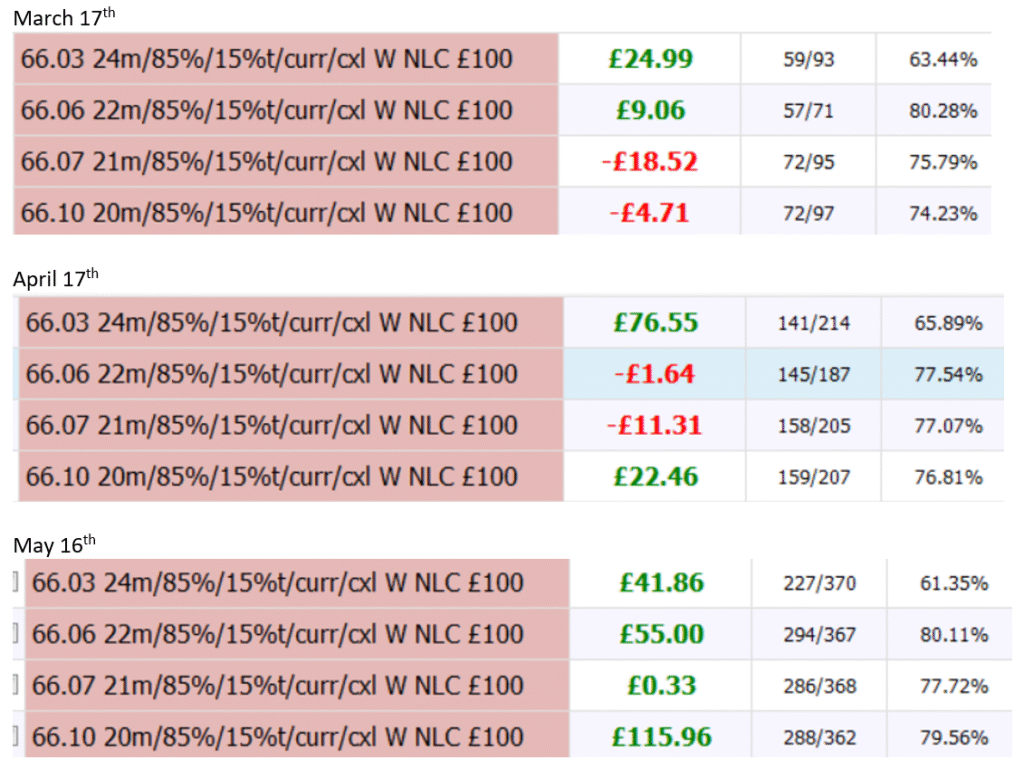This screenshot has height=779, width=1024.
Task: Select March 17th 66.03 24m strategy row
Action: (x=266, y=59)
